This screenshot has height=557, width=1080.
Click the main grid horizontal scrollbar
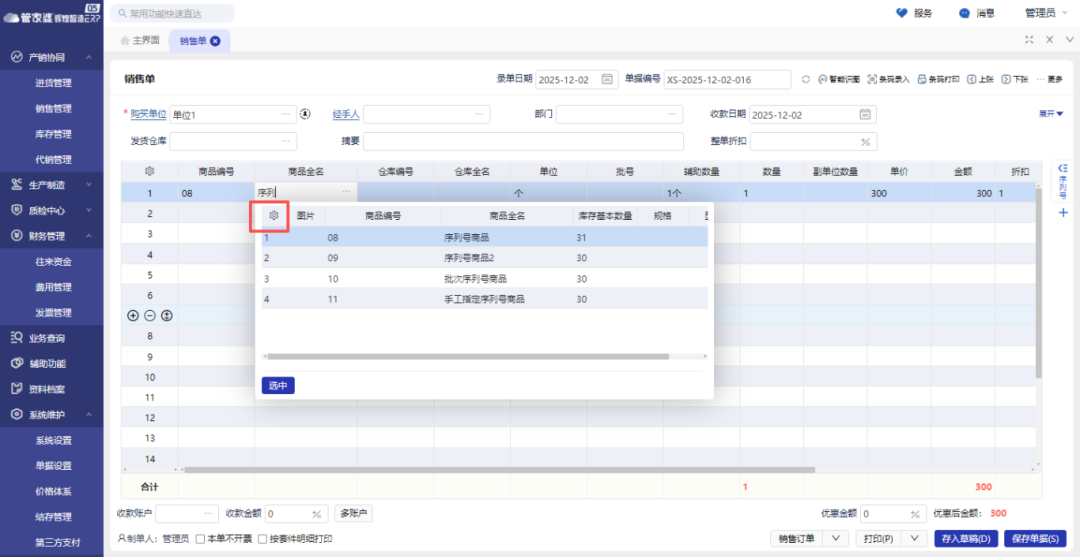499,470
